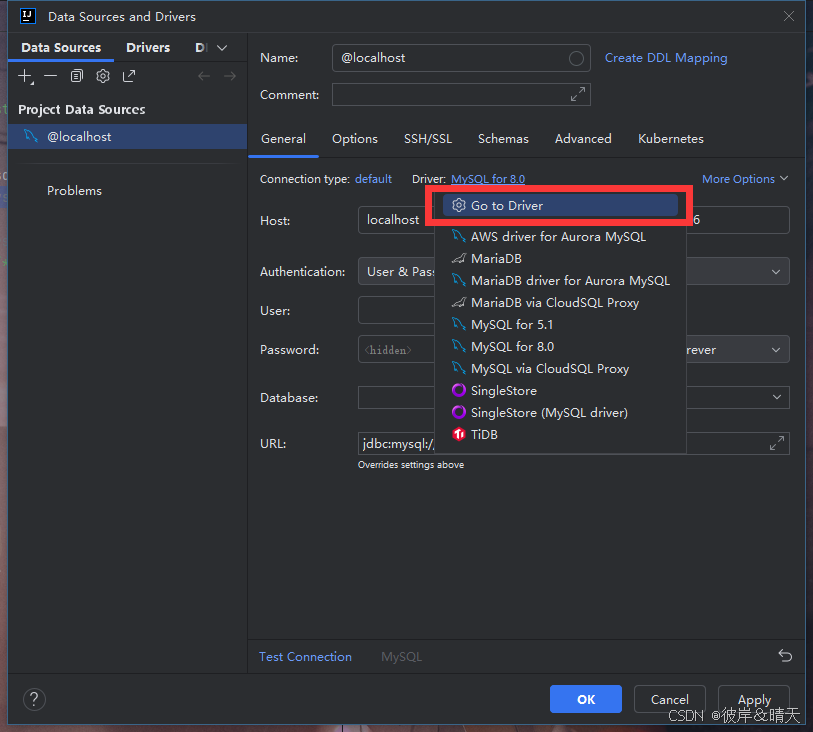
Task: Navigate back with left arrow icon
Action: pyautogui.click(x=204, y=76)
